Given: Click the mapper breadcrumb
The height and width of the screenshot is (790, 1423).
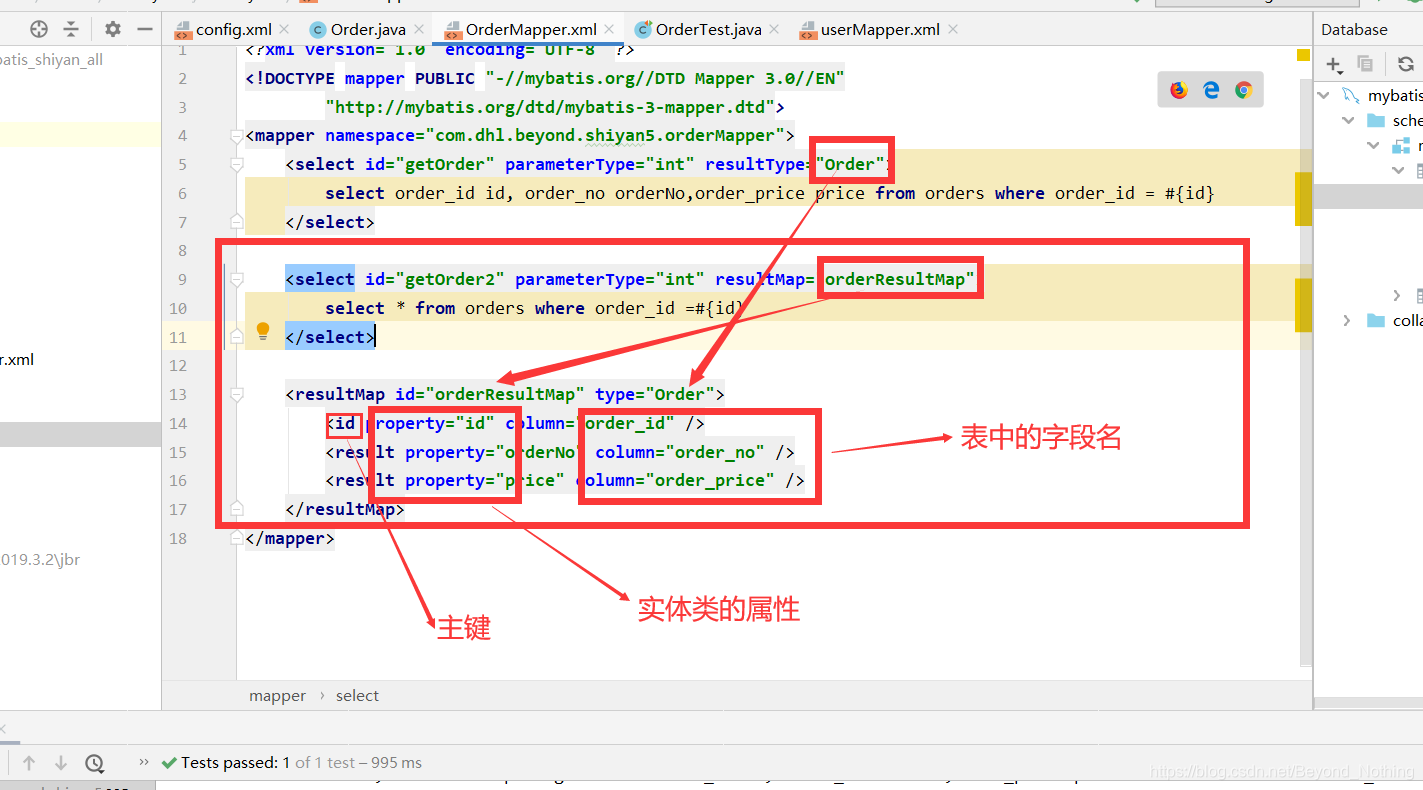Looking at the screenshot, I should (278, 695).
